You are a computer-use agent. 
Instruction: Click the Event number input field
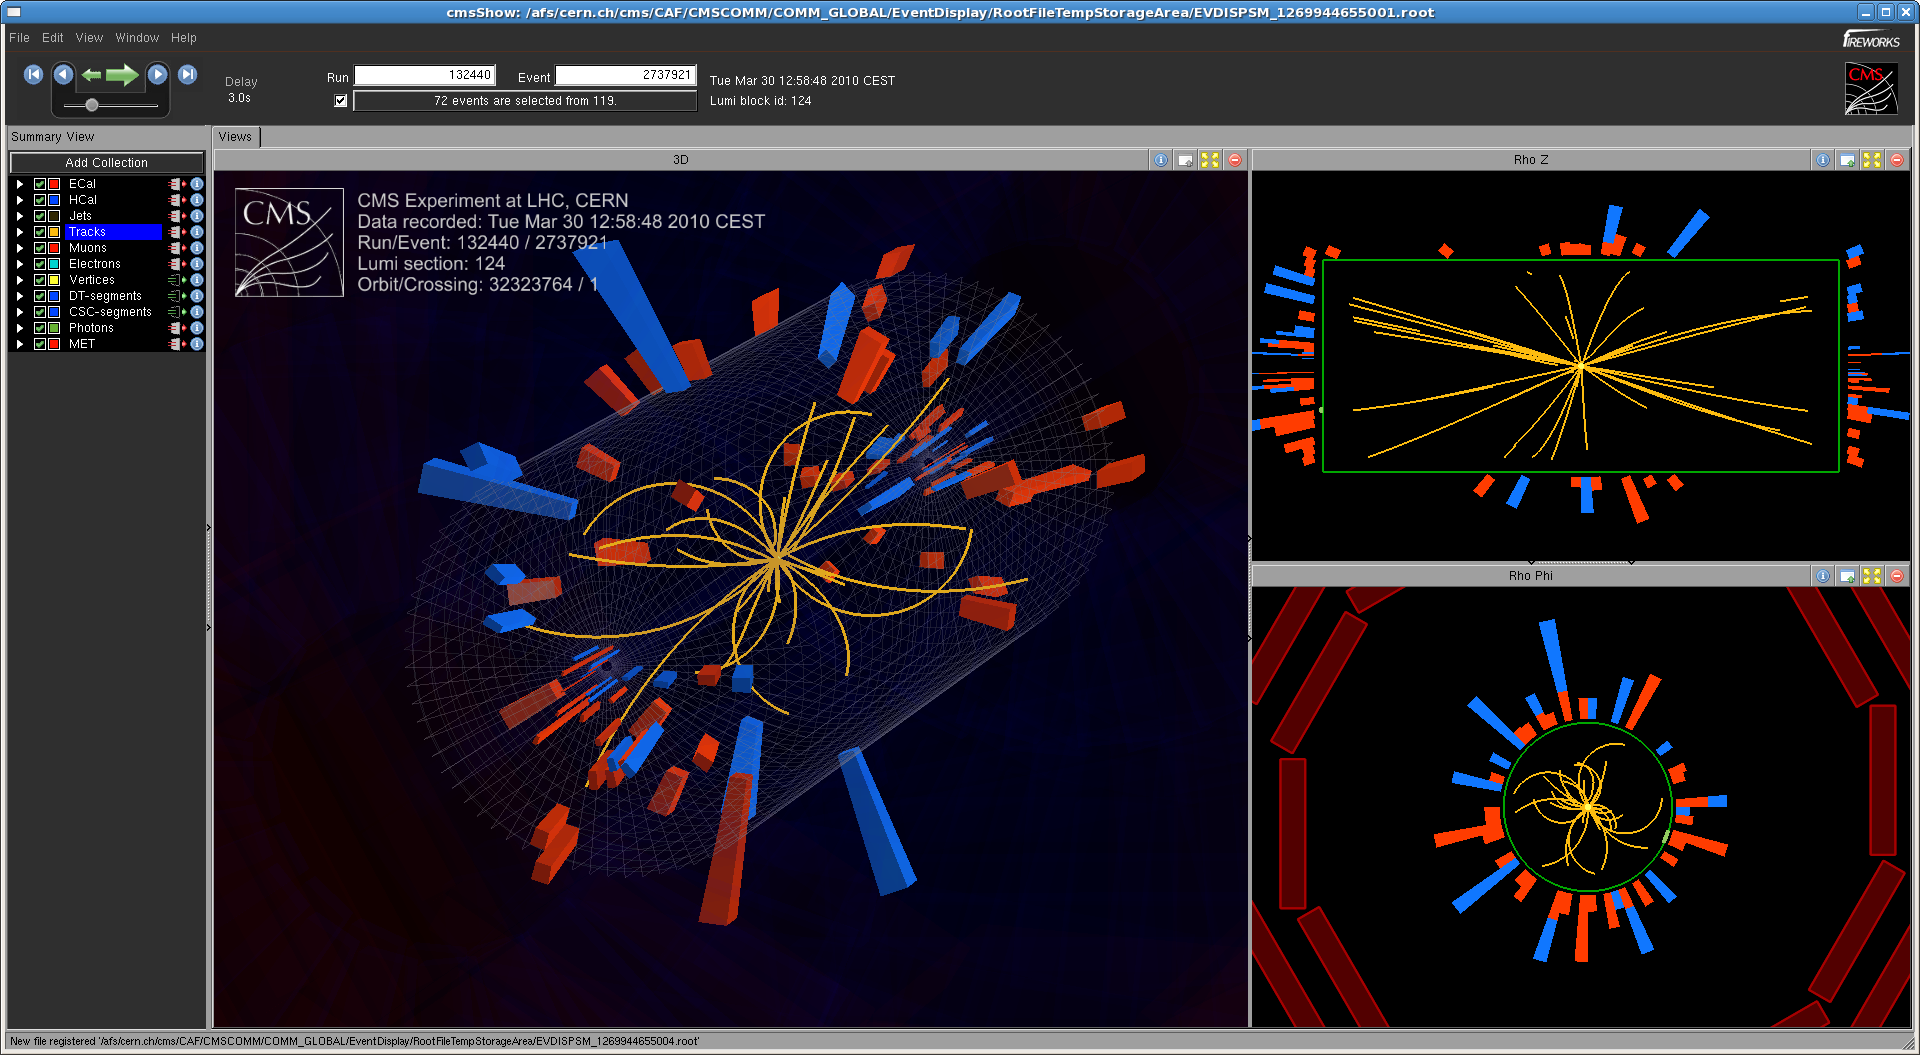click(x=625, y=76)
